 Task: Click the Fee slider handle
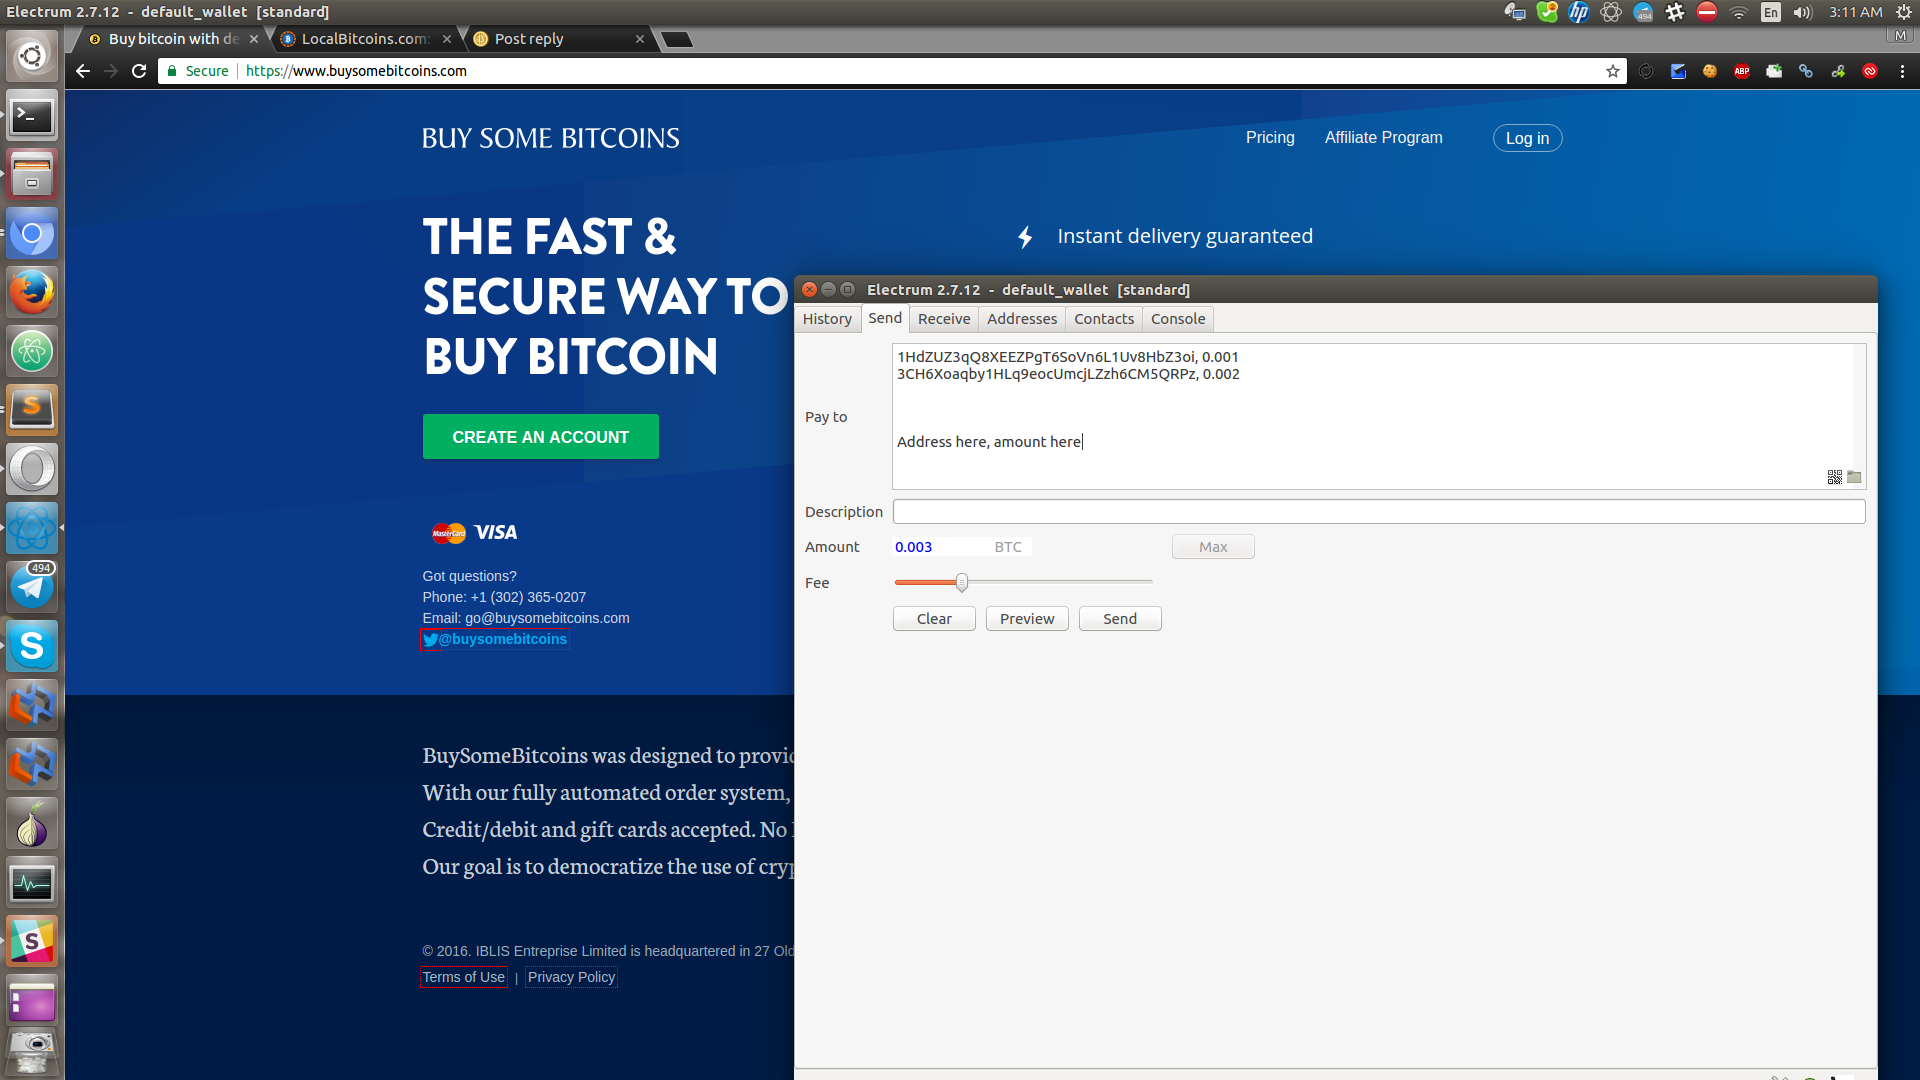(x=961, y=582)
